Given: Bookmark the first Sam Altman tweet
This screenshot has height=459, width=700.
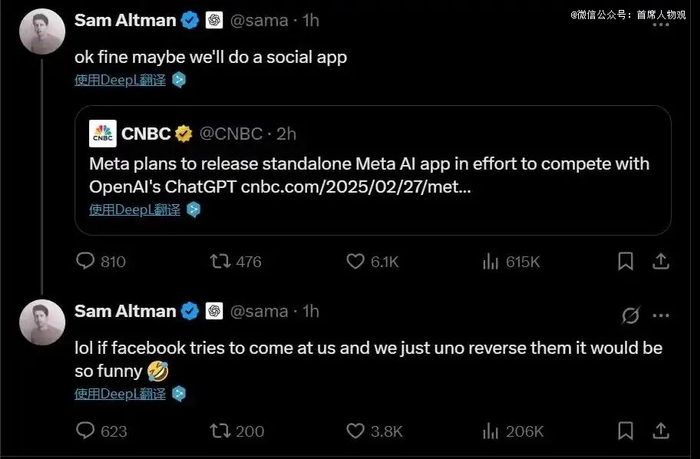Looking at the screenshot, I should [x=626, y=262].
